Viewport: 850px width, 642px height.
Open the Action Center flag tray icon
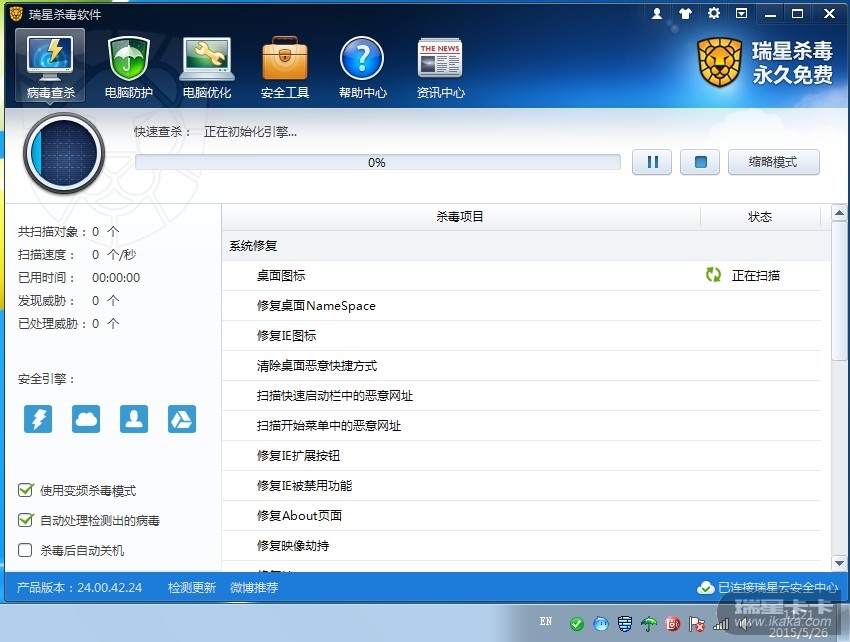(x=697, y=625)
